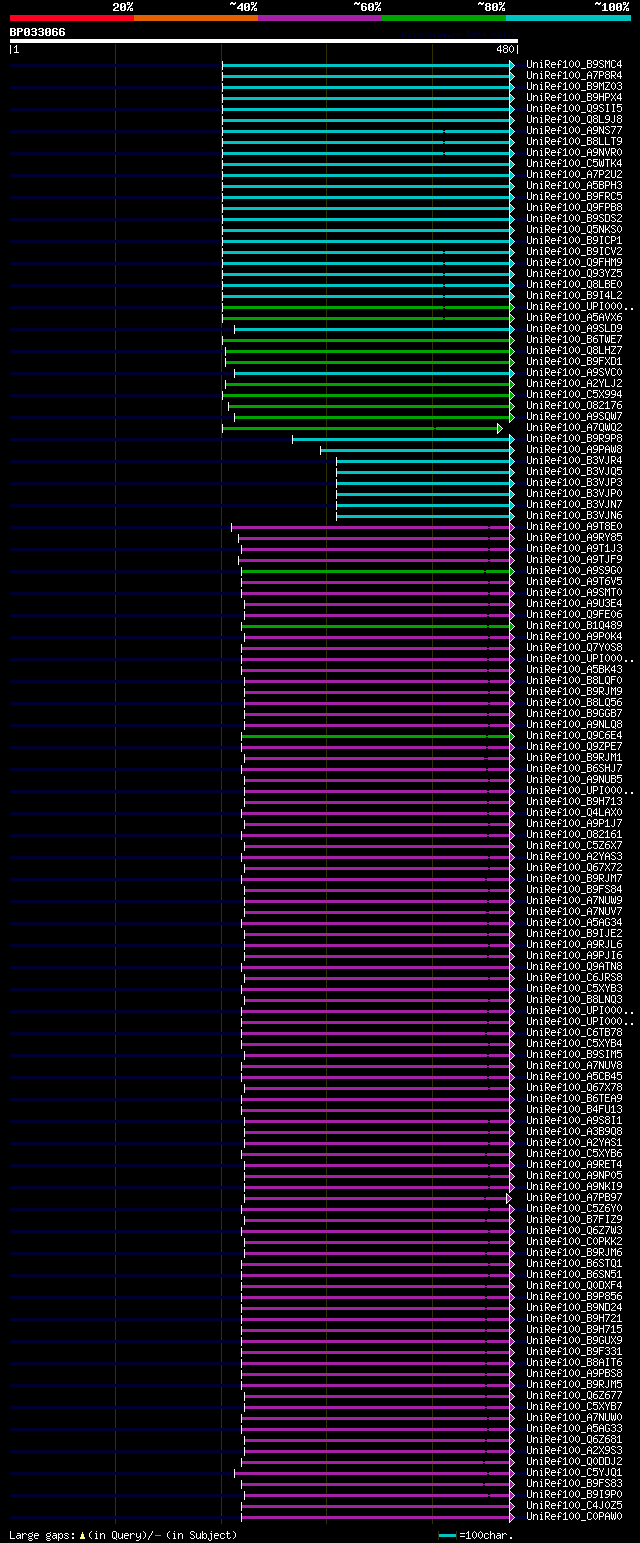Screen dimensions: 640x1543
Task: Click the purple ~60% identity legend segment
Action: click(x=320, y=18)
